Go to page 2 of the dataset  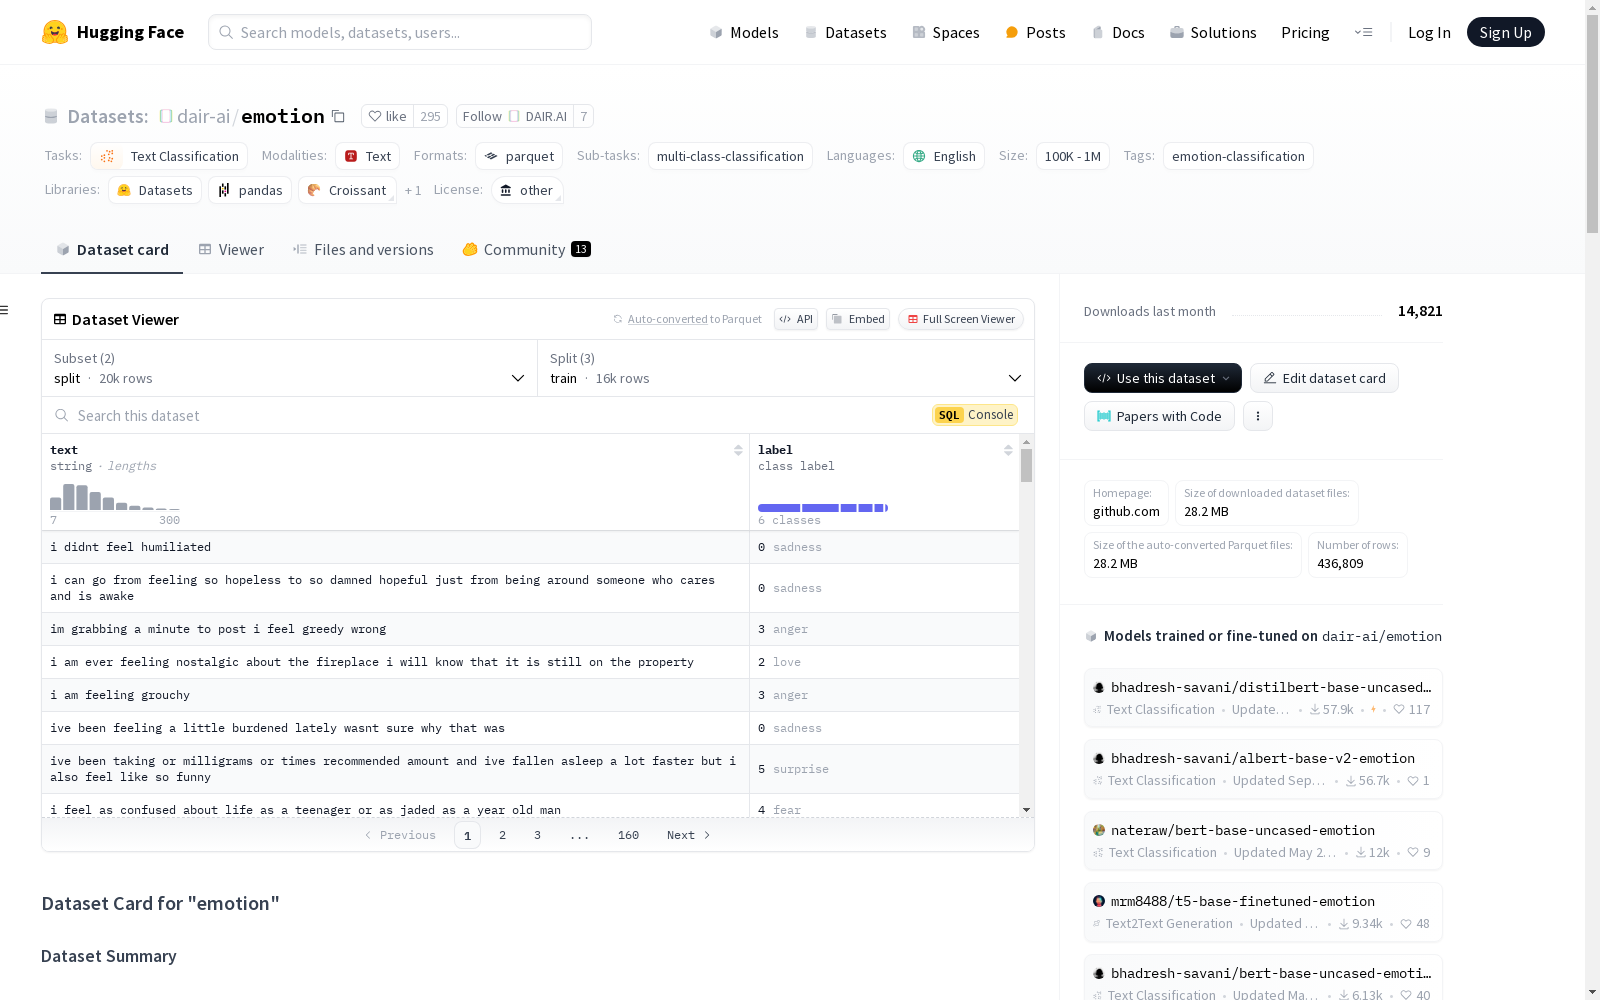502,835
